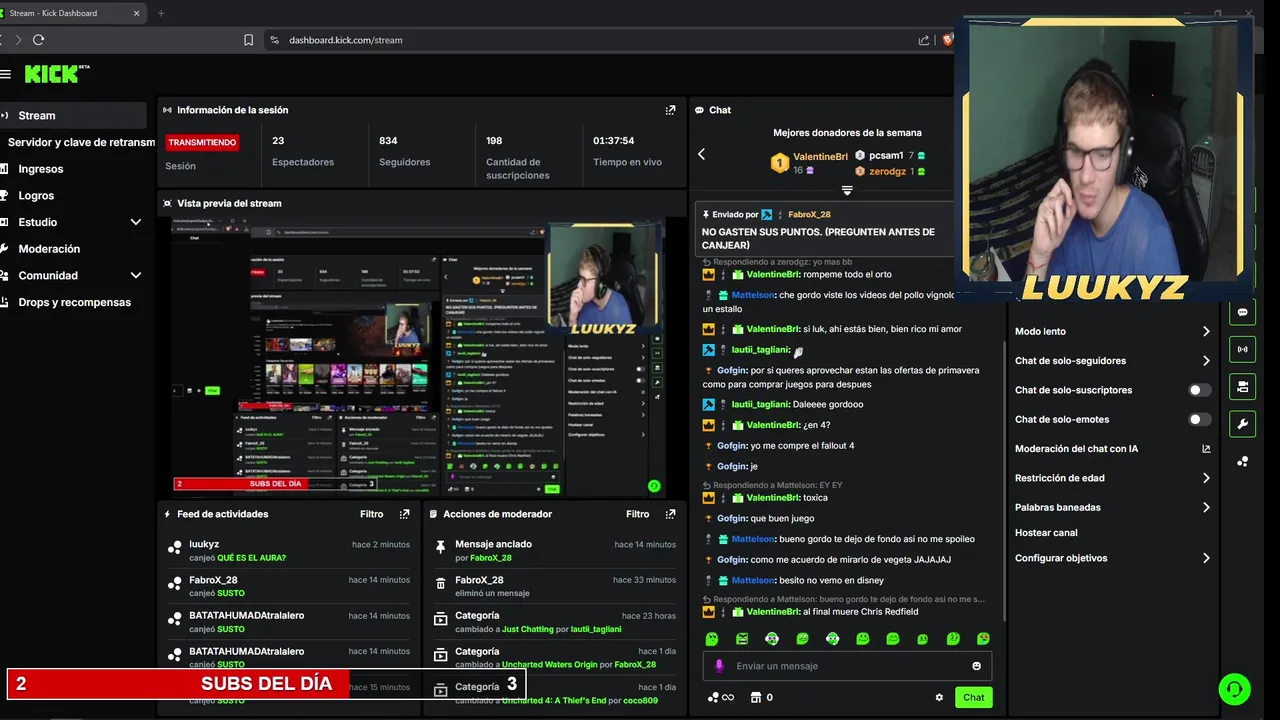Open Moderación del chat con IA external icon
Screen dimensions: 1280x720
[x=1206, y=449]
